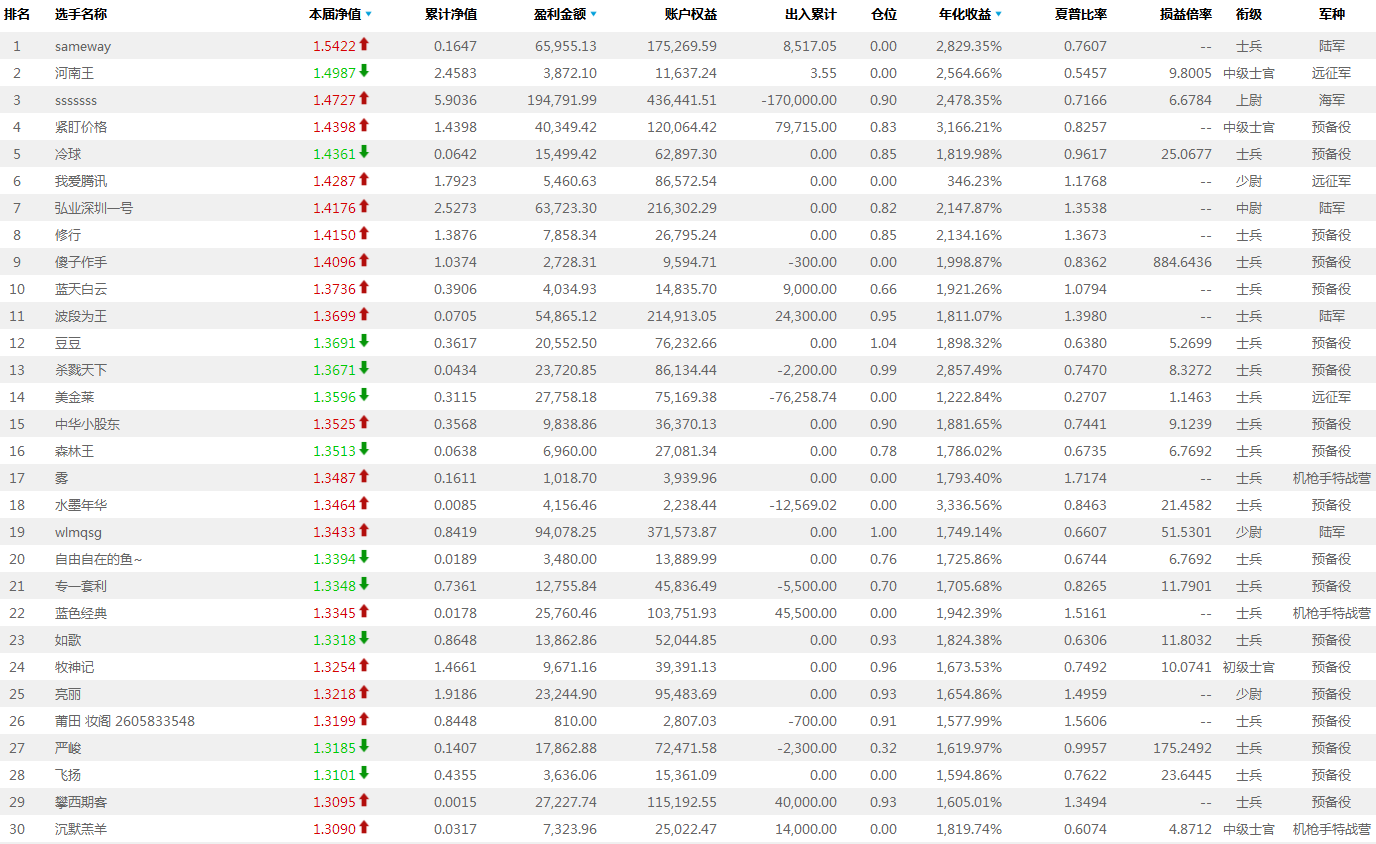The image size is (1376, 844).
Task: Click the 账户权益 column header
Action: (x=691, y=15)
